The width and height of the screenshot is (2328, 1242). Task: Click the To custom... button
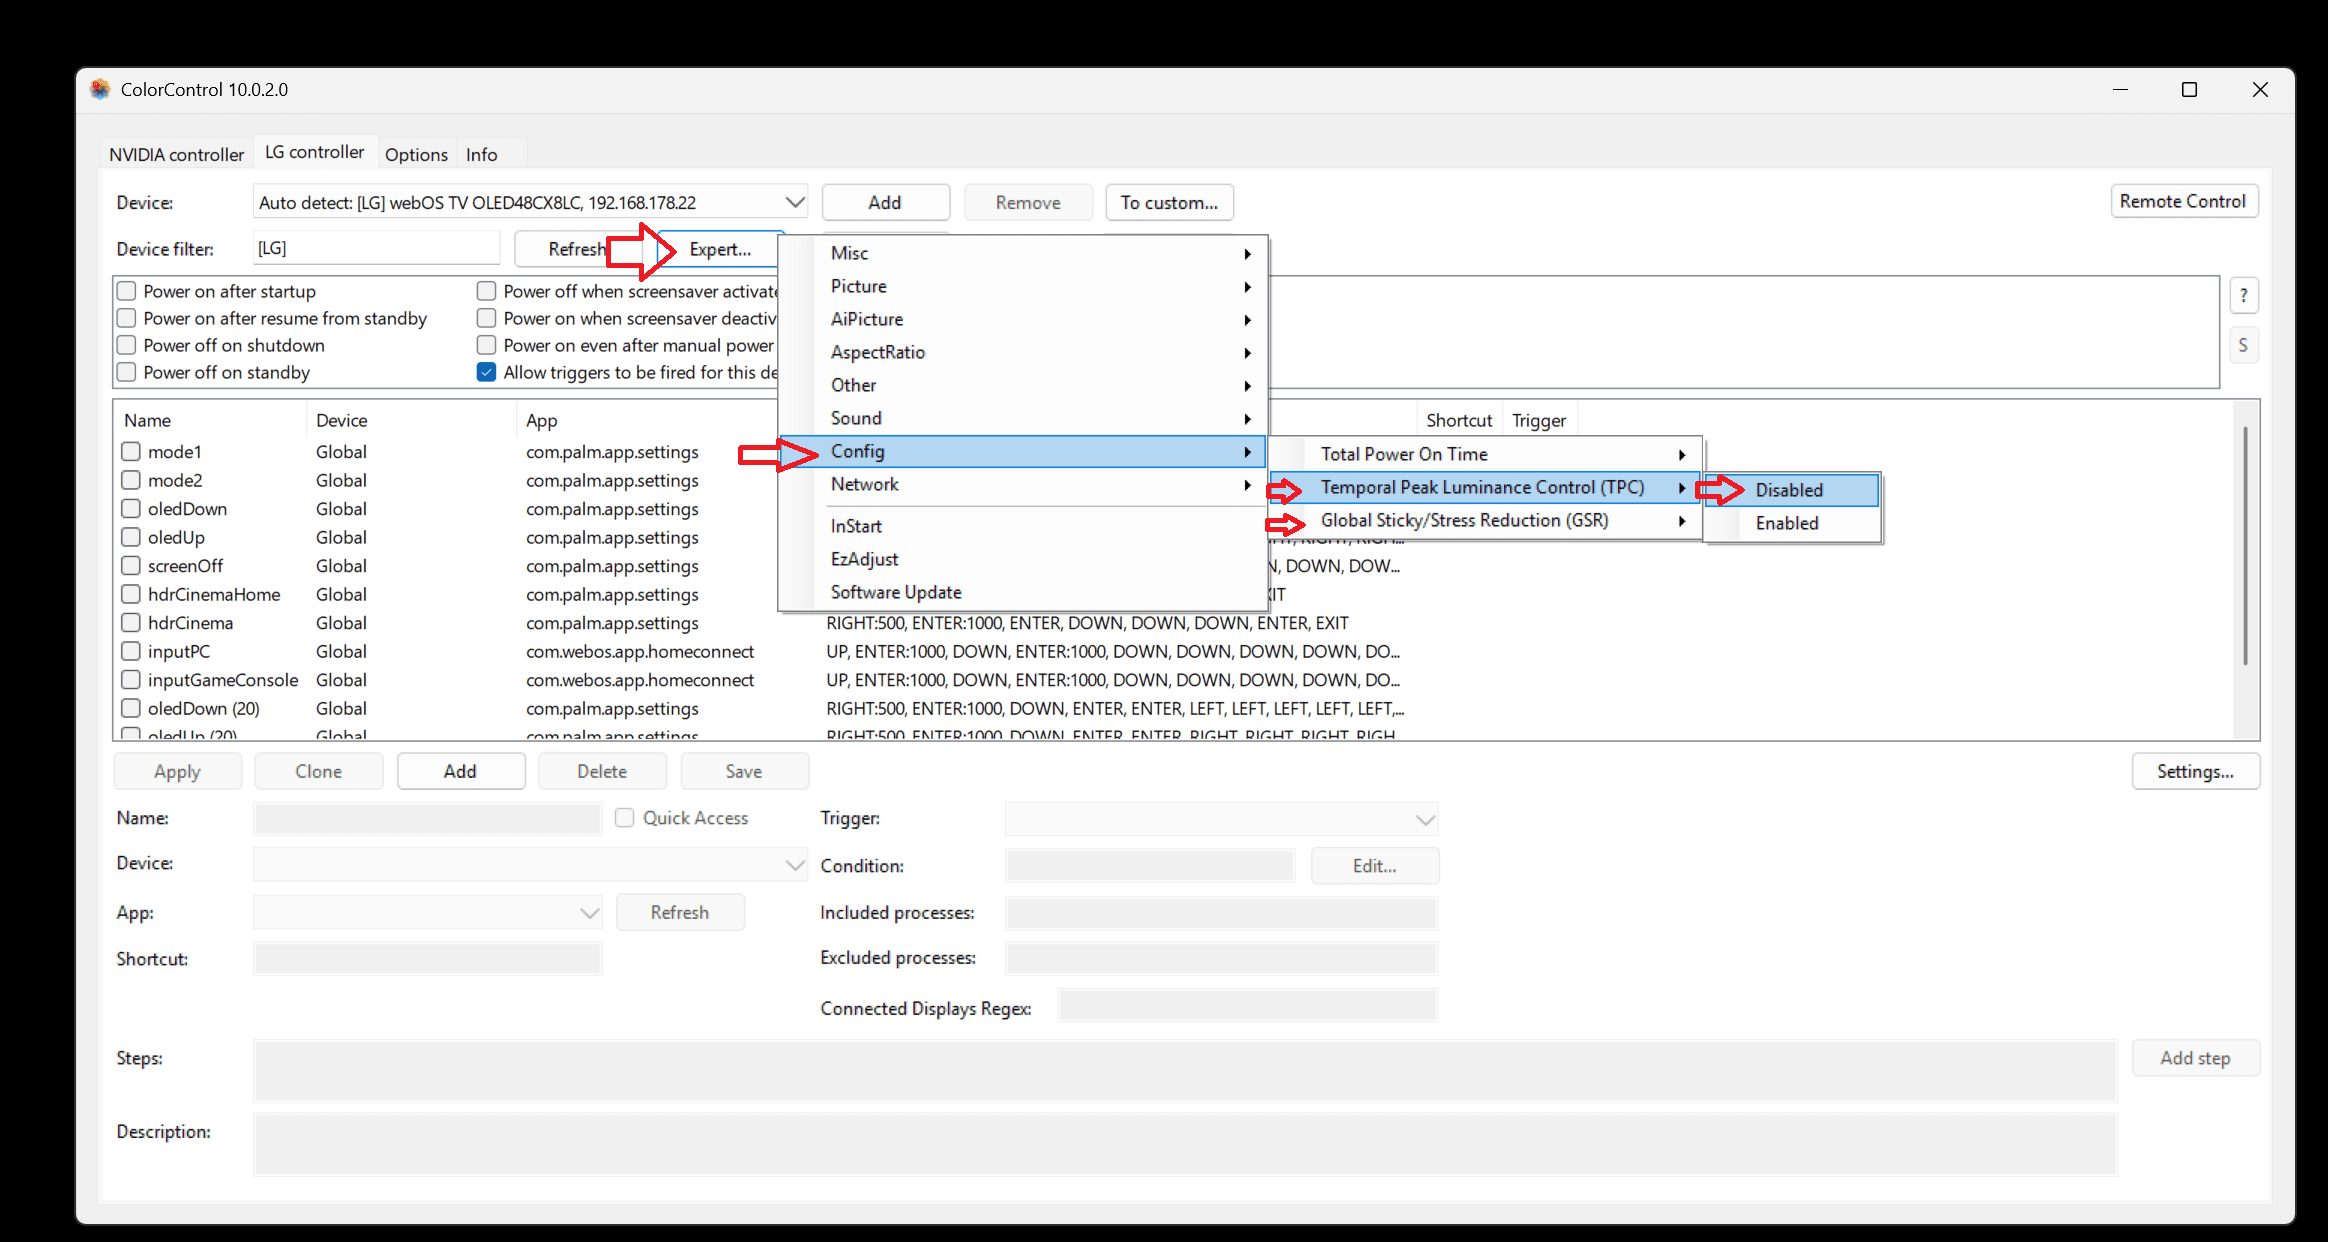tap(1169, 202)
